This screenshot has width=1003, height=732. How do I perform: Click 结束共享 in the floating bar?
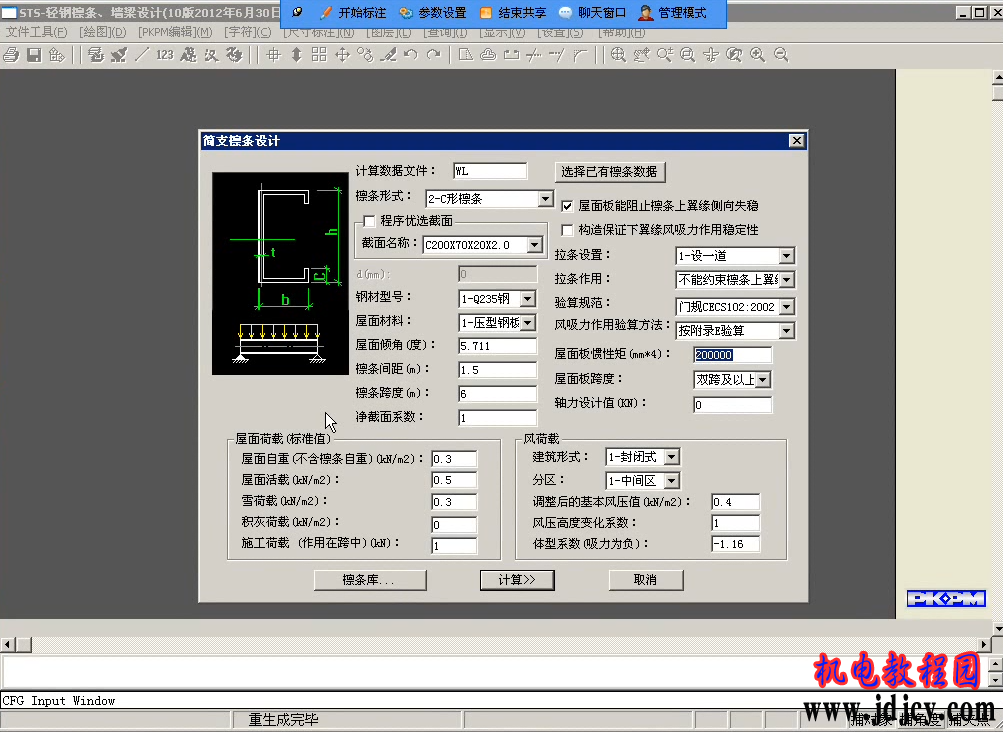pos(513,13)
